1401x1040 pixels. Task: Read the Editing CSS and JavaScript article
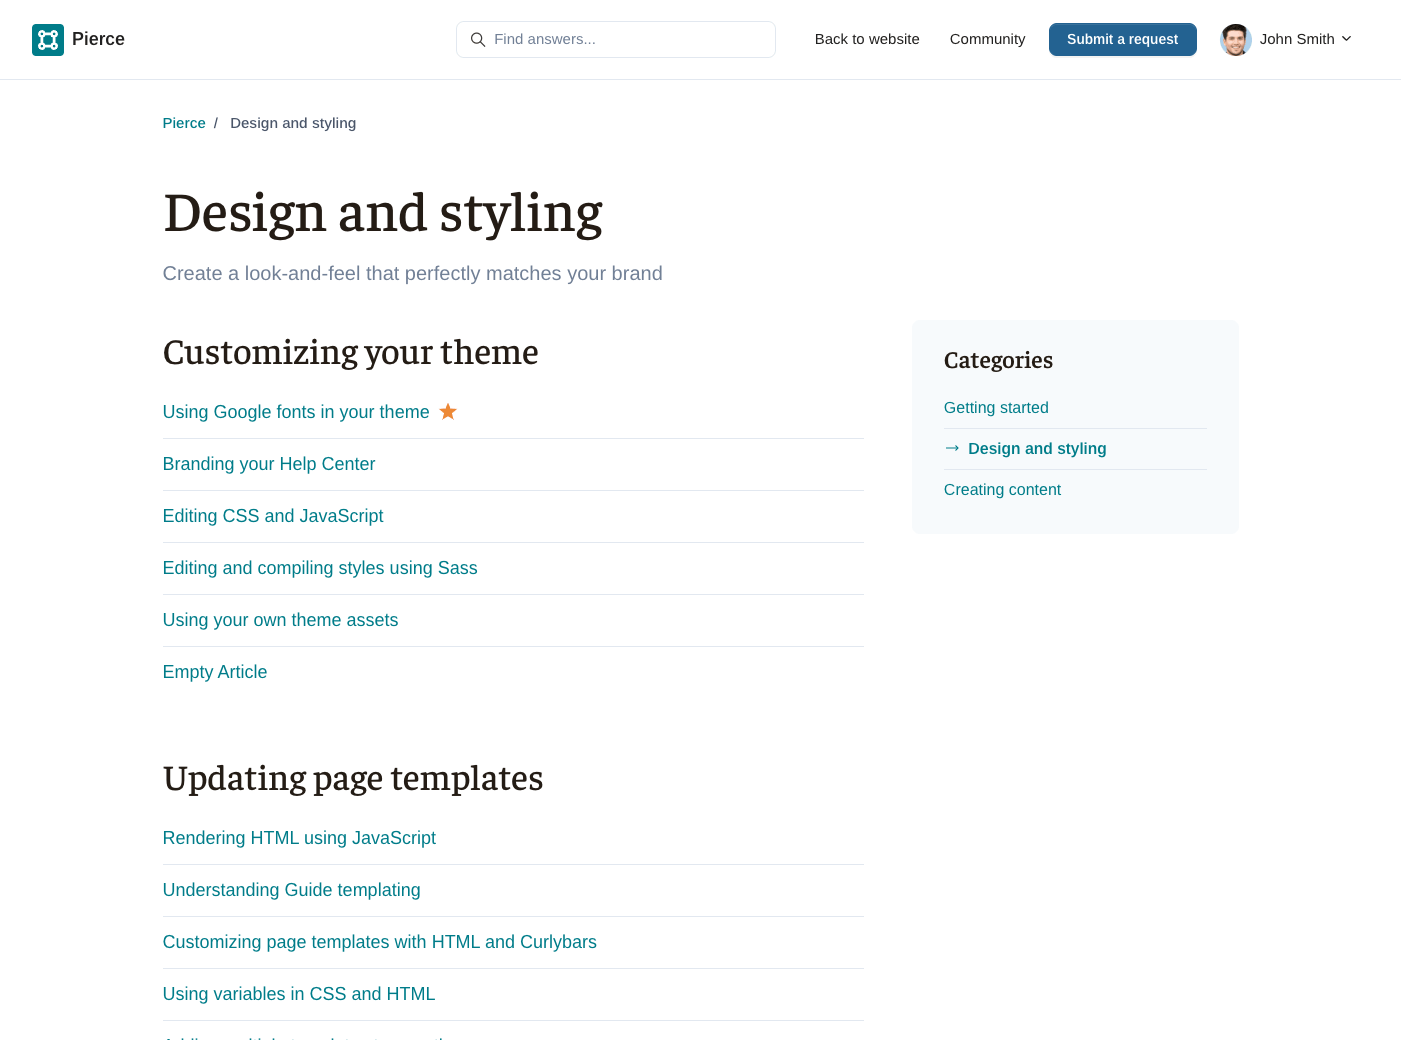273,516
